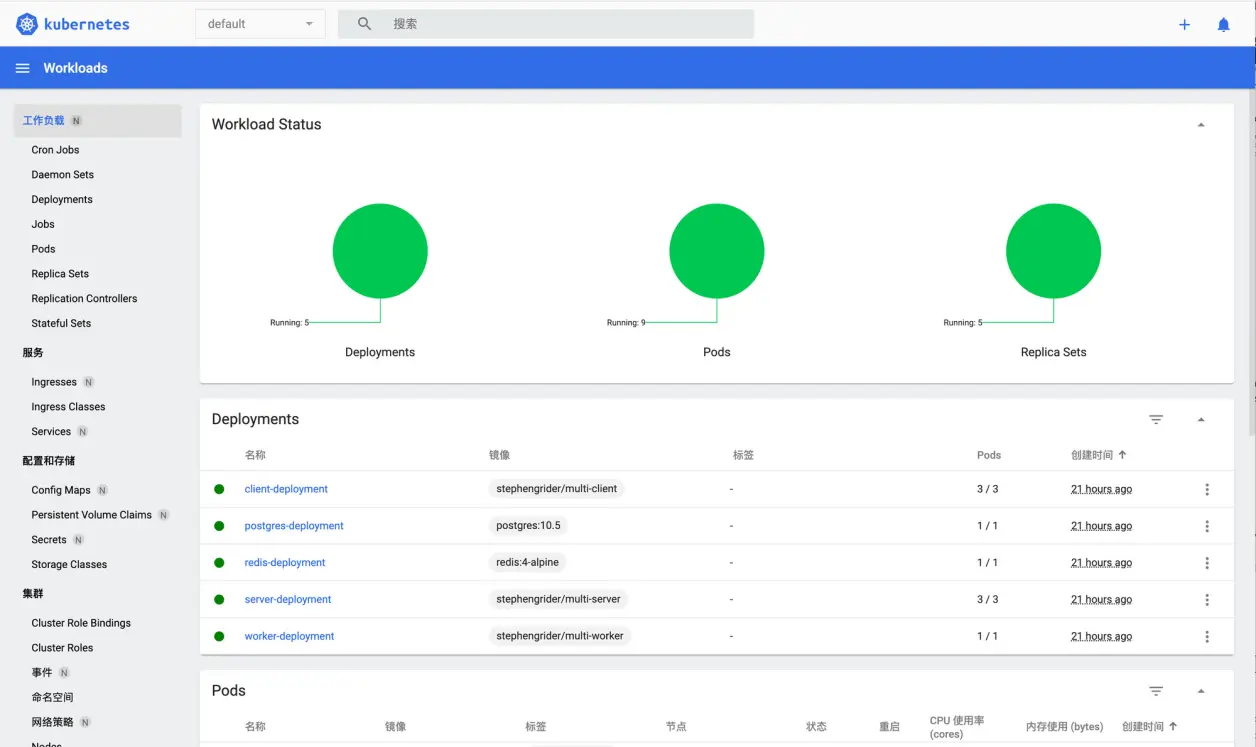Click green status dot of server-deployment
Screen dimensions: 1256x747
[219, 600]
